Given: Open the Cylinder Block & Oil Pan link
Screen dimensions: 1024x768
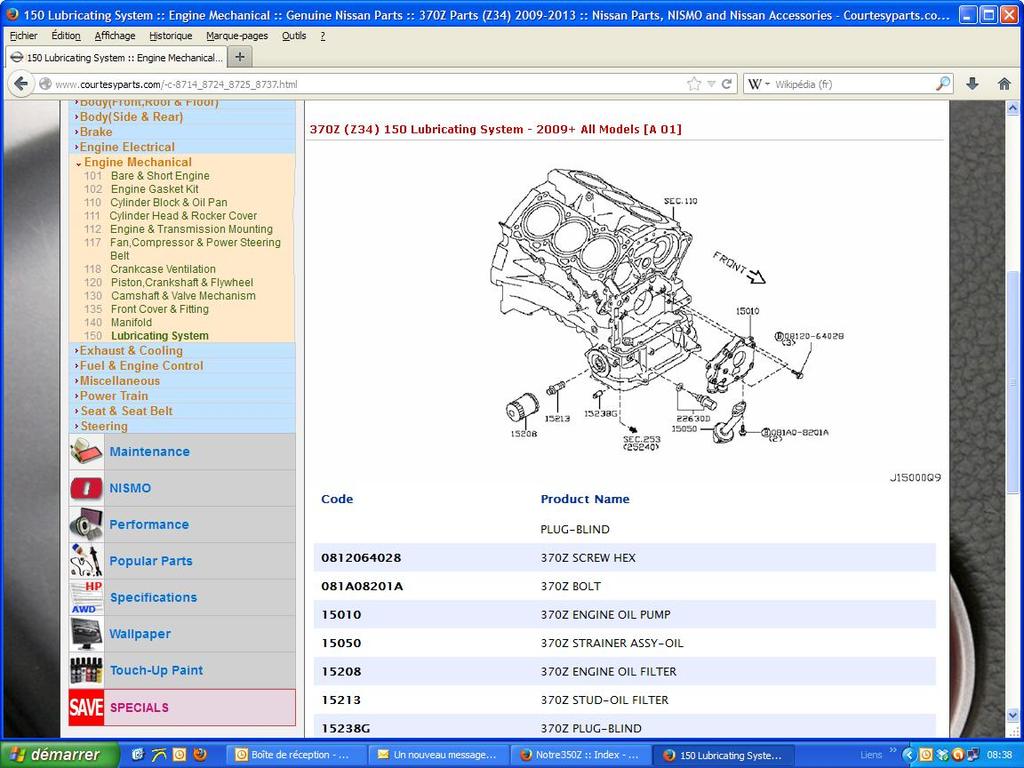Looking at the screenshot, I should (168, 202).
